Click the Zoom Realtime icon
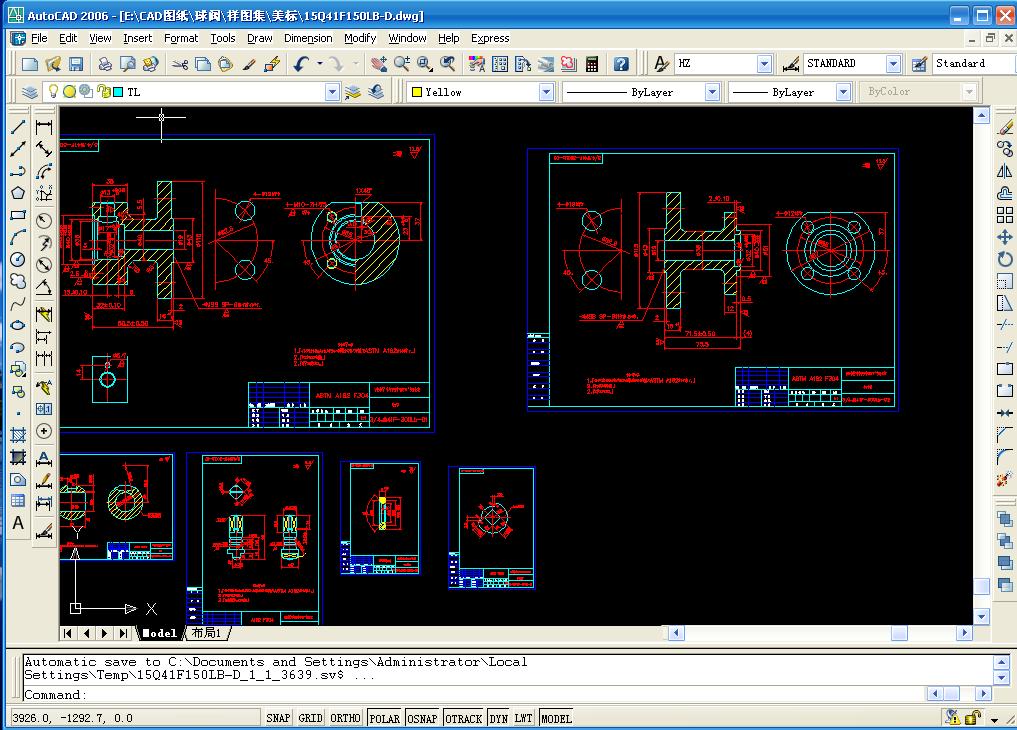 (x=401, y=64)
